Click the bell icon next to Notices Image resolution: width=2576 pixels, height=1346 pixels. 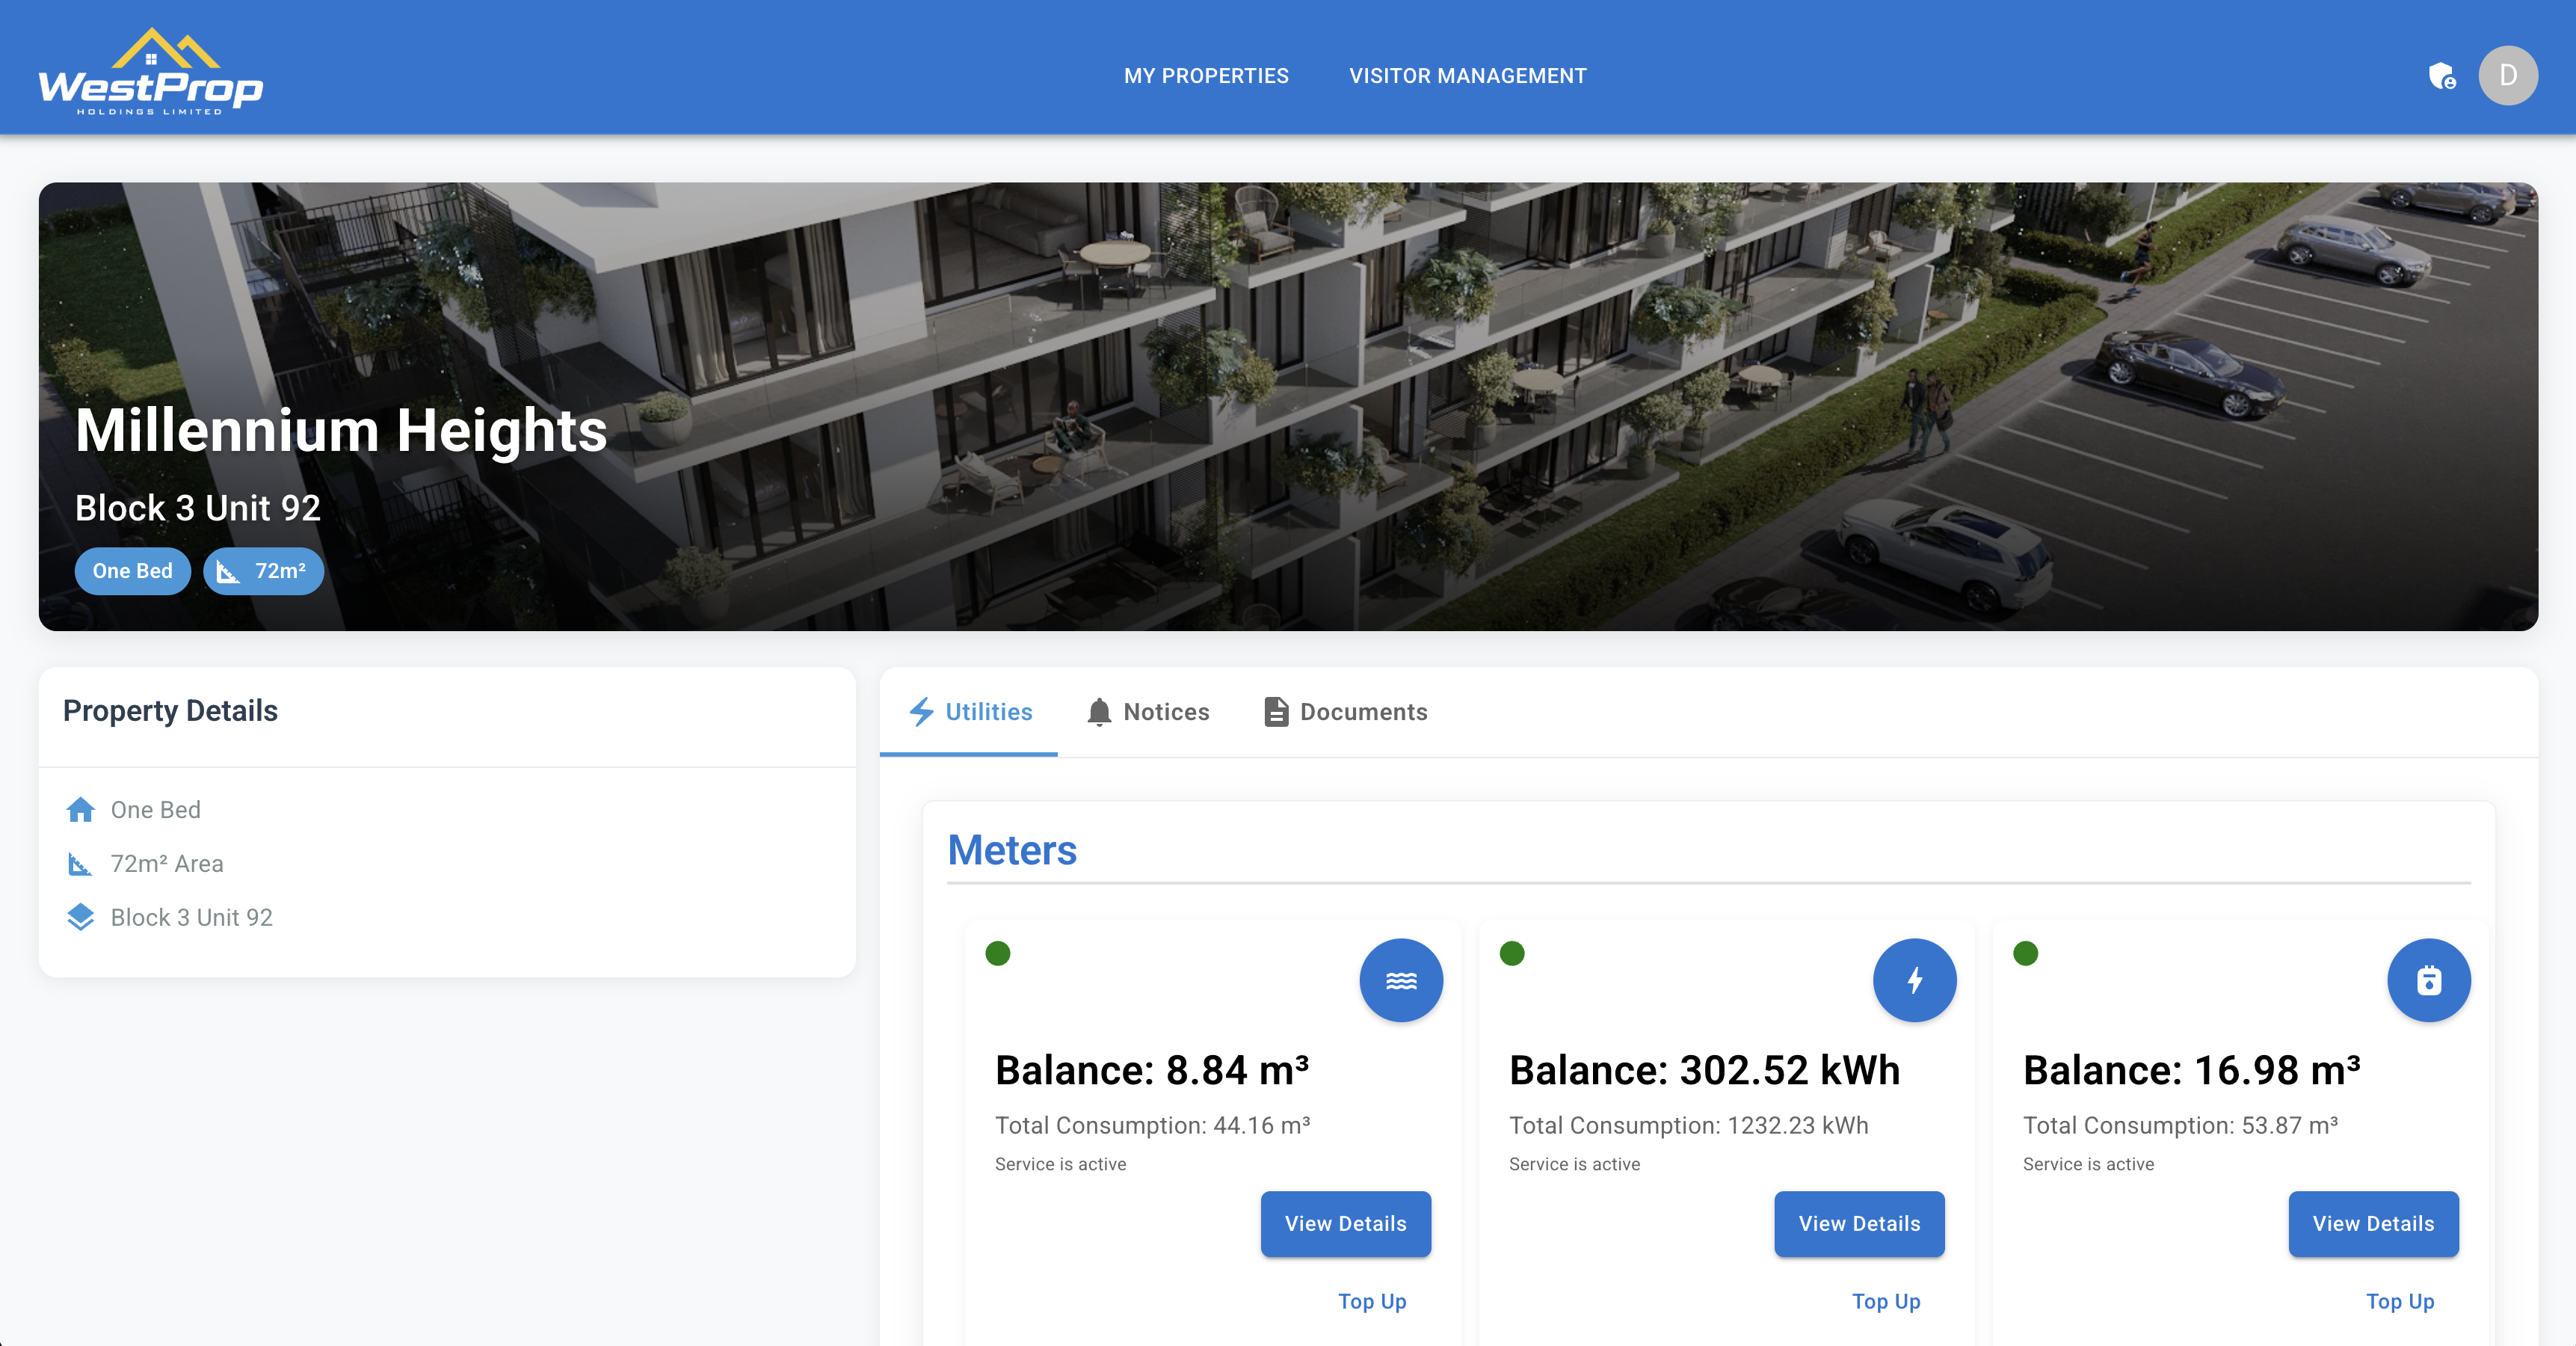pyautogui.click(x=1099, y=712)
